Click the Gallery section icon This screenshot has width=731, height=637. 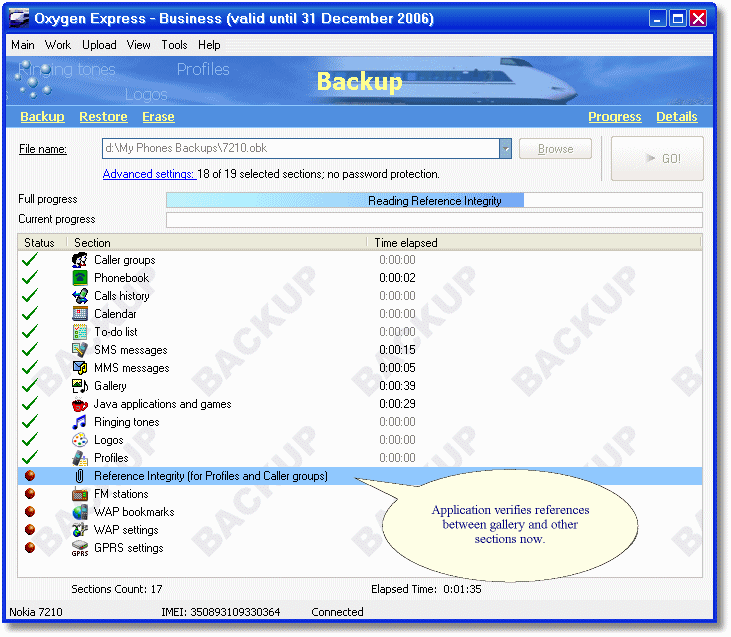pyautogui.click(x=80, y=386)
